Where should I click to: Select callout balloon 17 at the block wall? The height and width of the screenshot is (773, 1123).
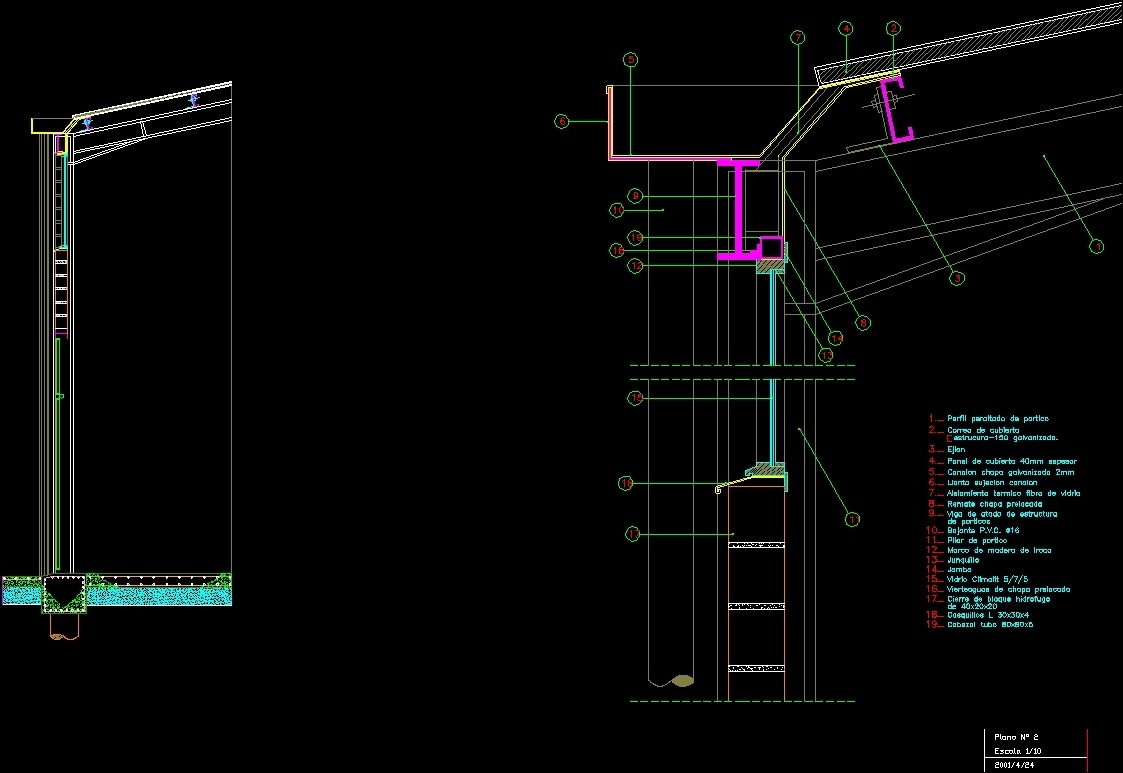point(633,532)
